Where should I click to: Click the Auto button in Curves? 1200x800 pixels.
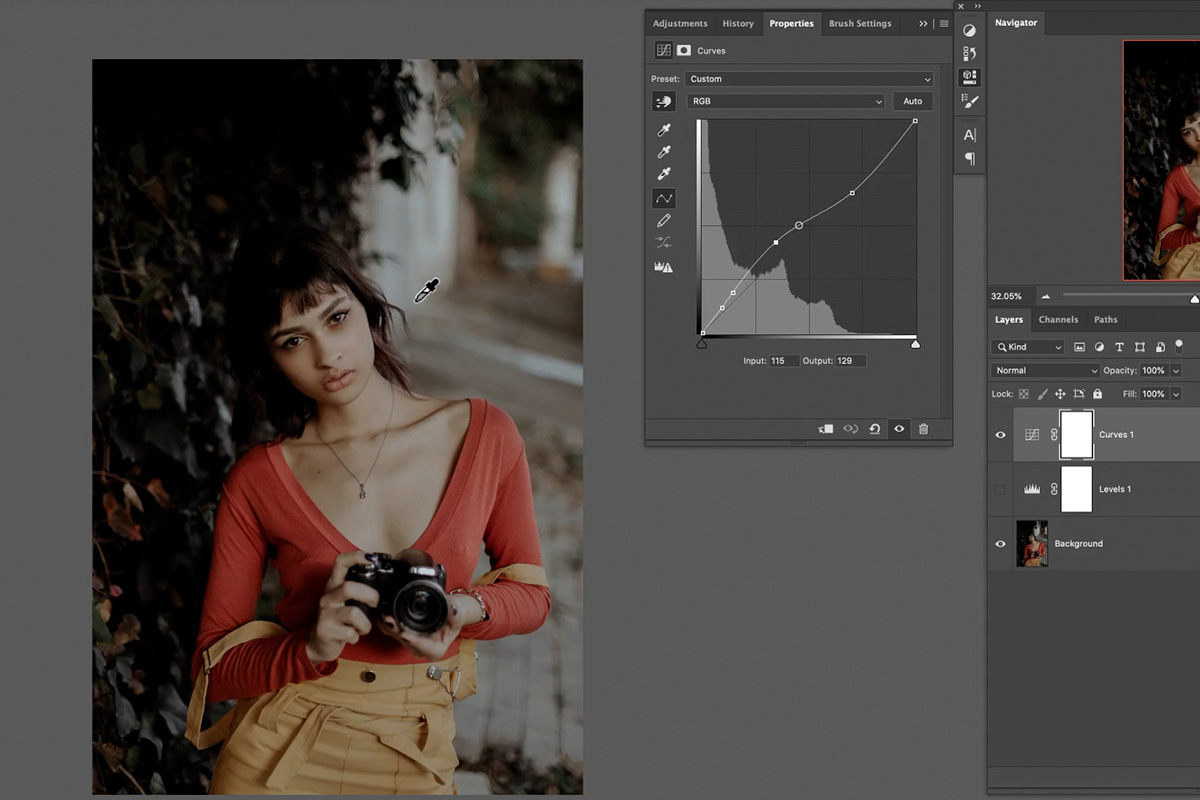[912, 101]
